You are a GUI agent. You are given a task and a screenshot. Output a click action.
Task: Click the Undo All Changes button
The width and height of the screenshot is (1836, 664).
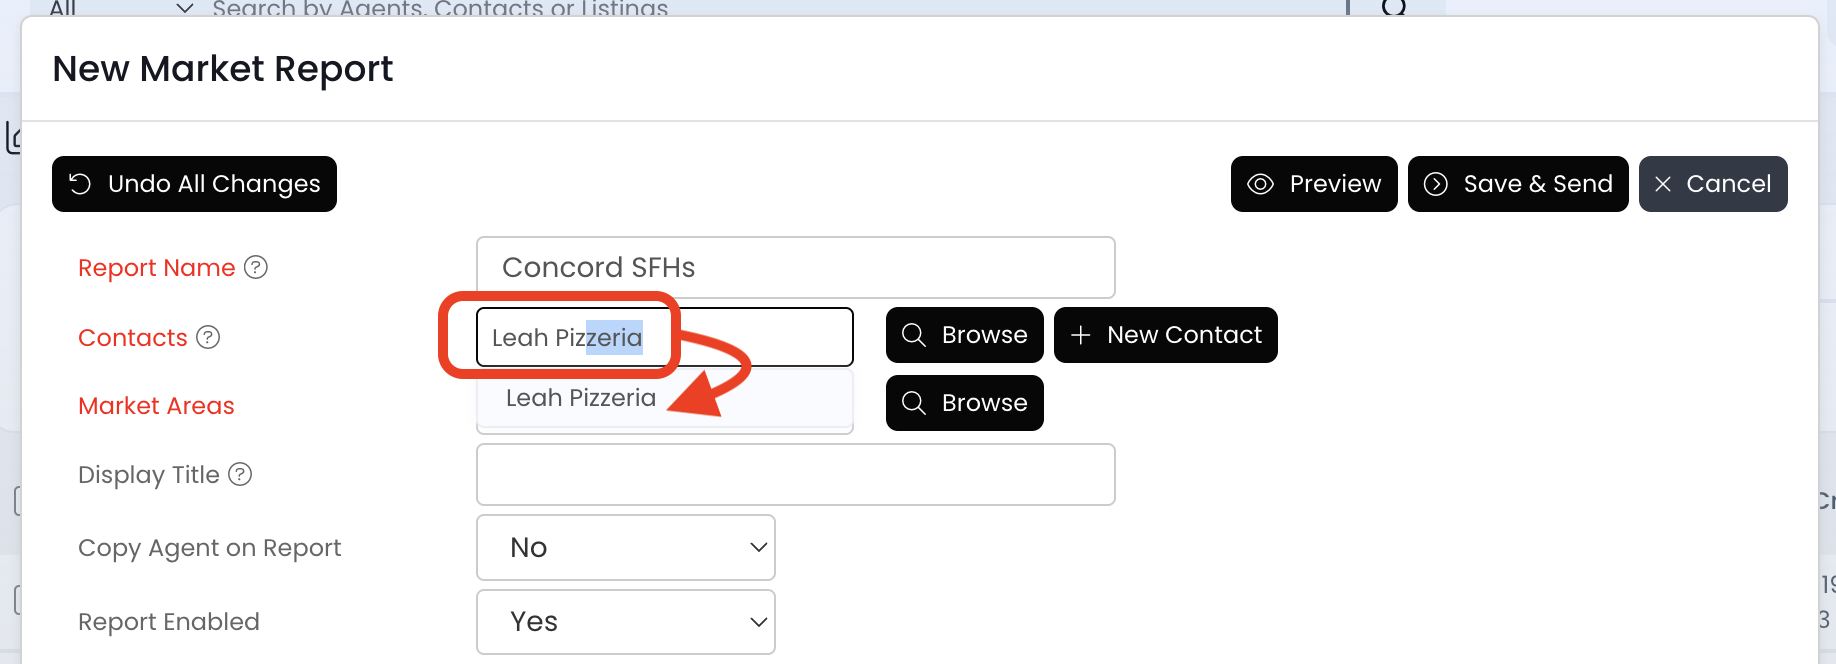coord(194,184)
